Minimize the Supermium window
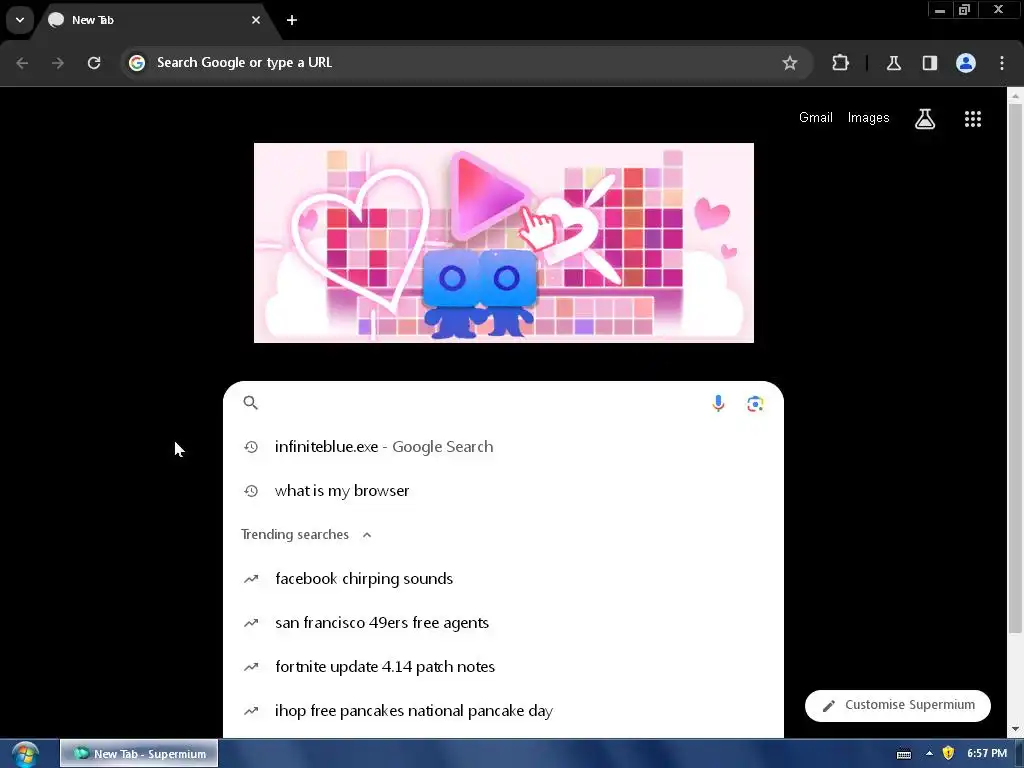The height and width of the screenshot is (768, 1024). 940,10
